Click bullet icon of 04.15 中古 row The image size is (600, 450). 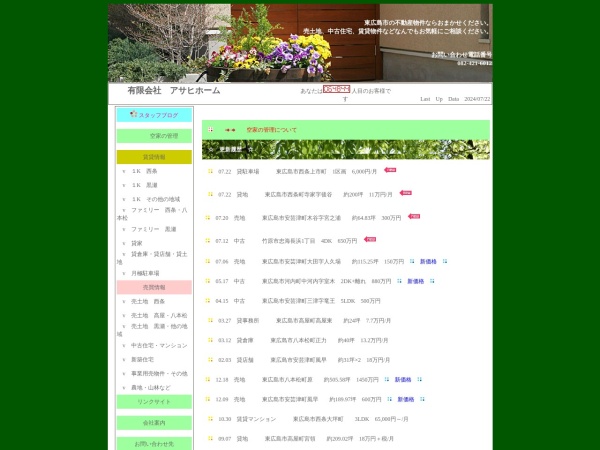point(207,300)
